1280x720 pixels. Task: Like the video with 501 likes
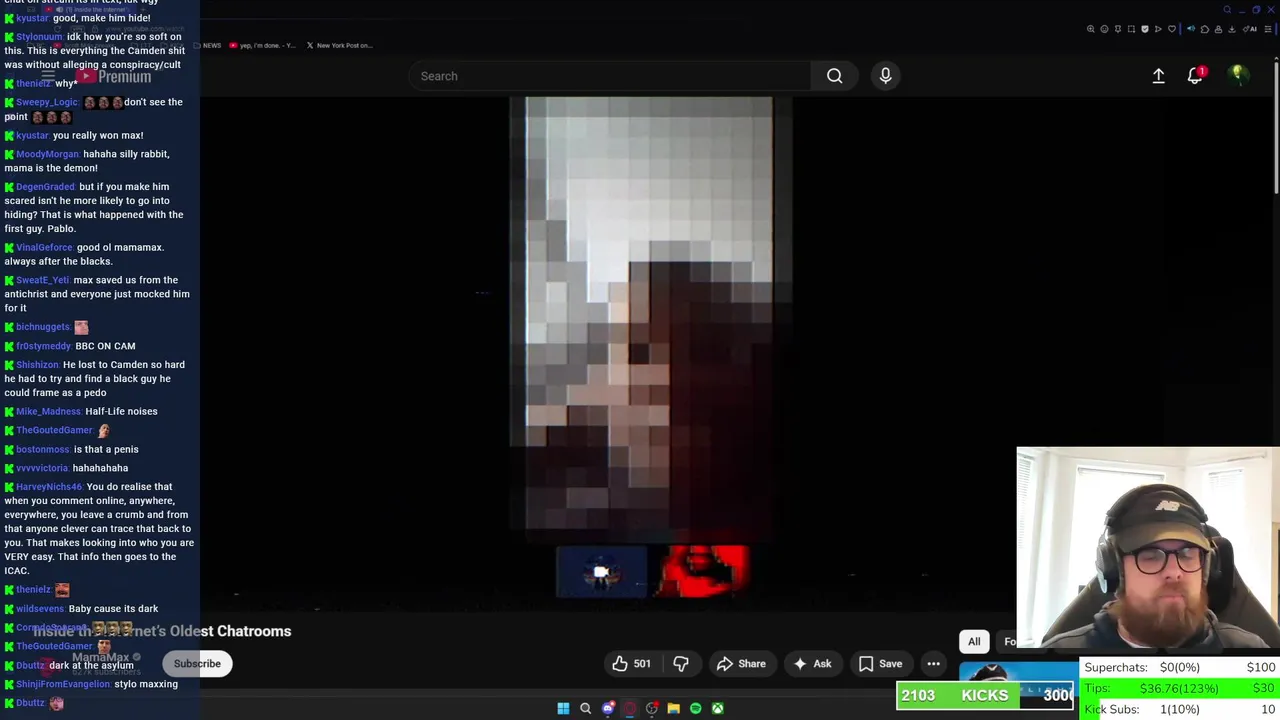[x=631, y=664]
